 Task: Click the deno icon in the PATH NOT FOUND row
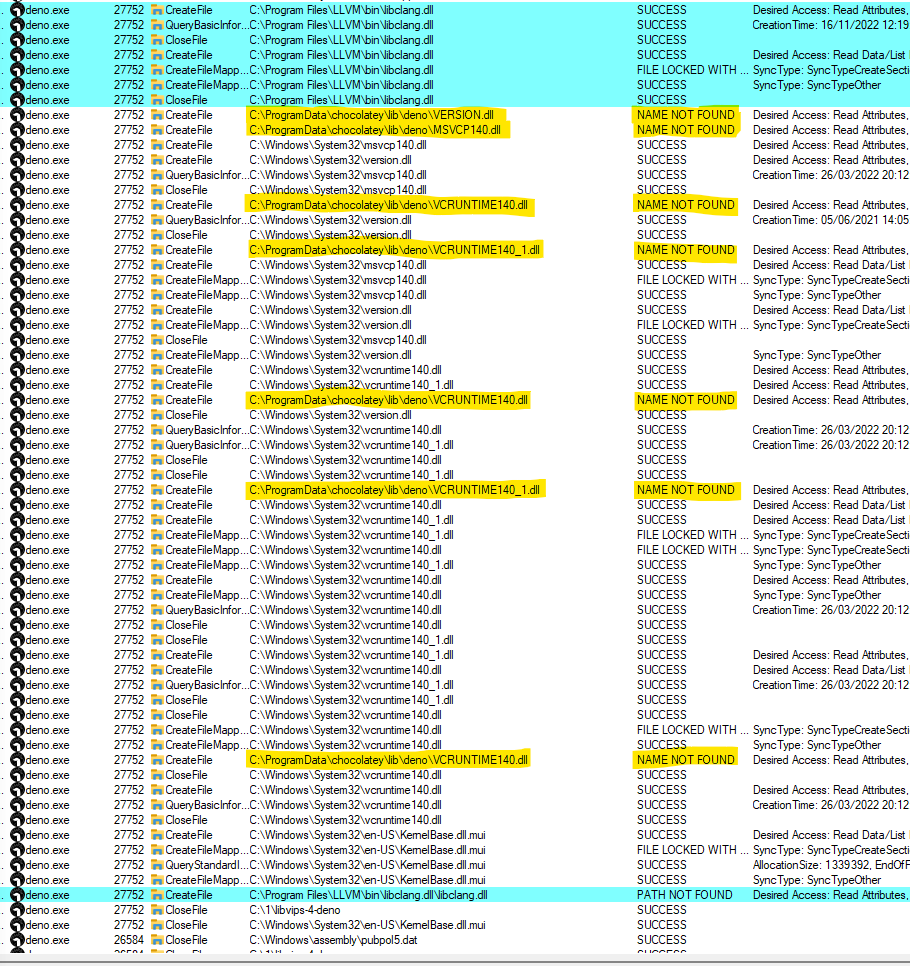[18, 895]
